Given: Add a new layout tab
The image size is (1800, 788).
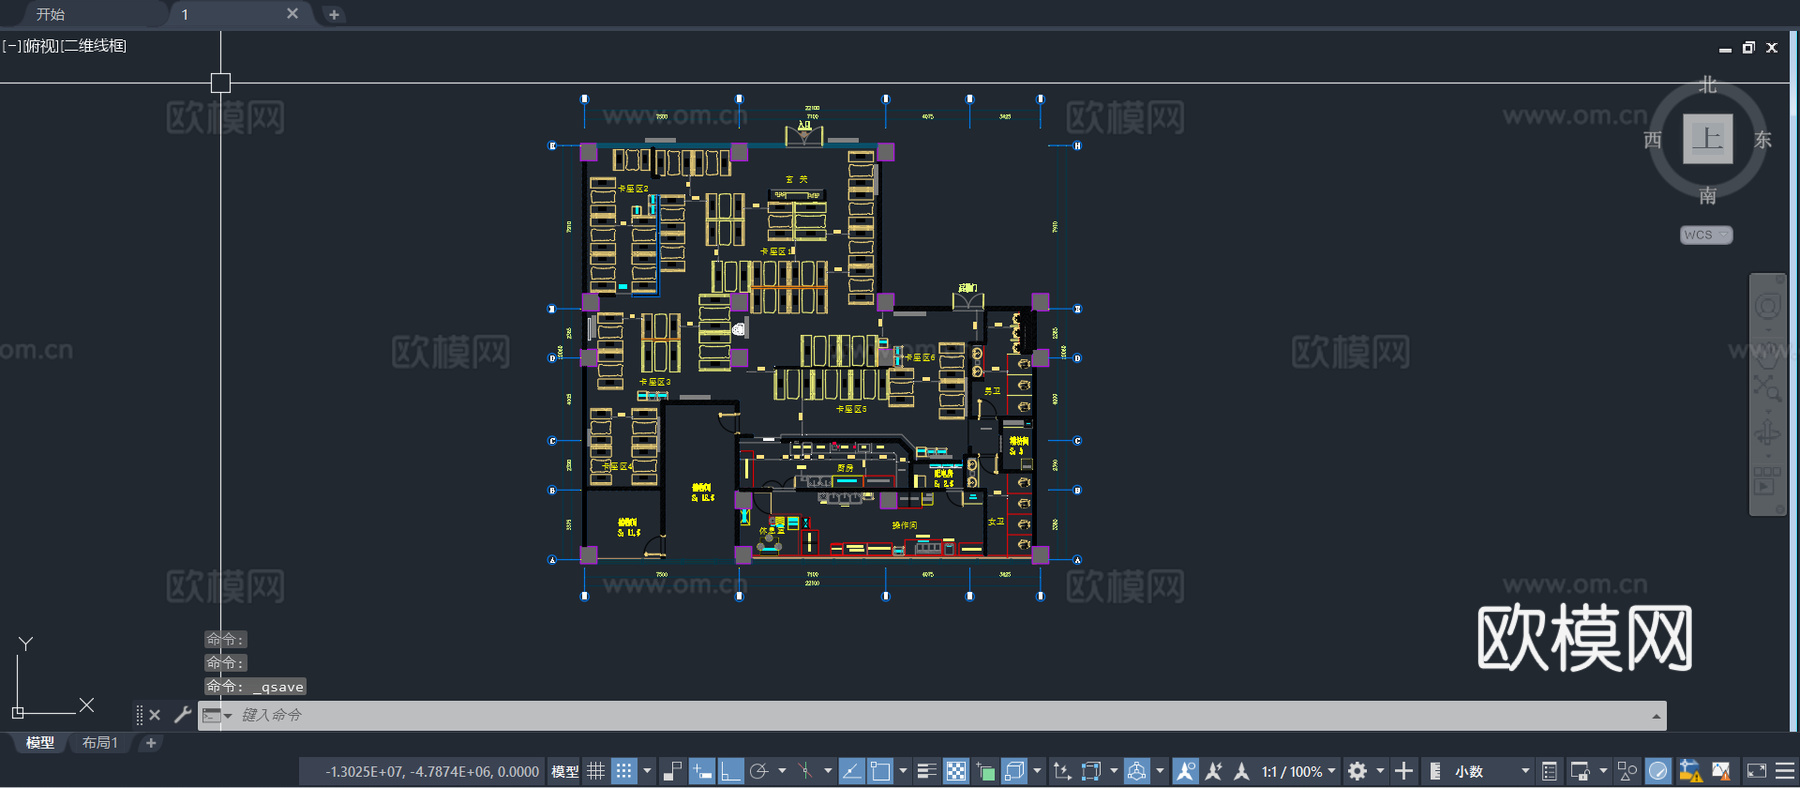Looking at the screenshot, I should (x=151, y=743).
